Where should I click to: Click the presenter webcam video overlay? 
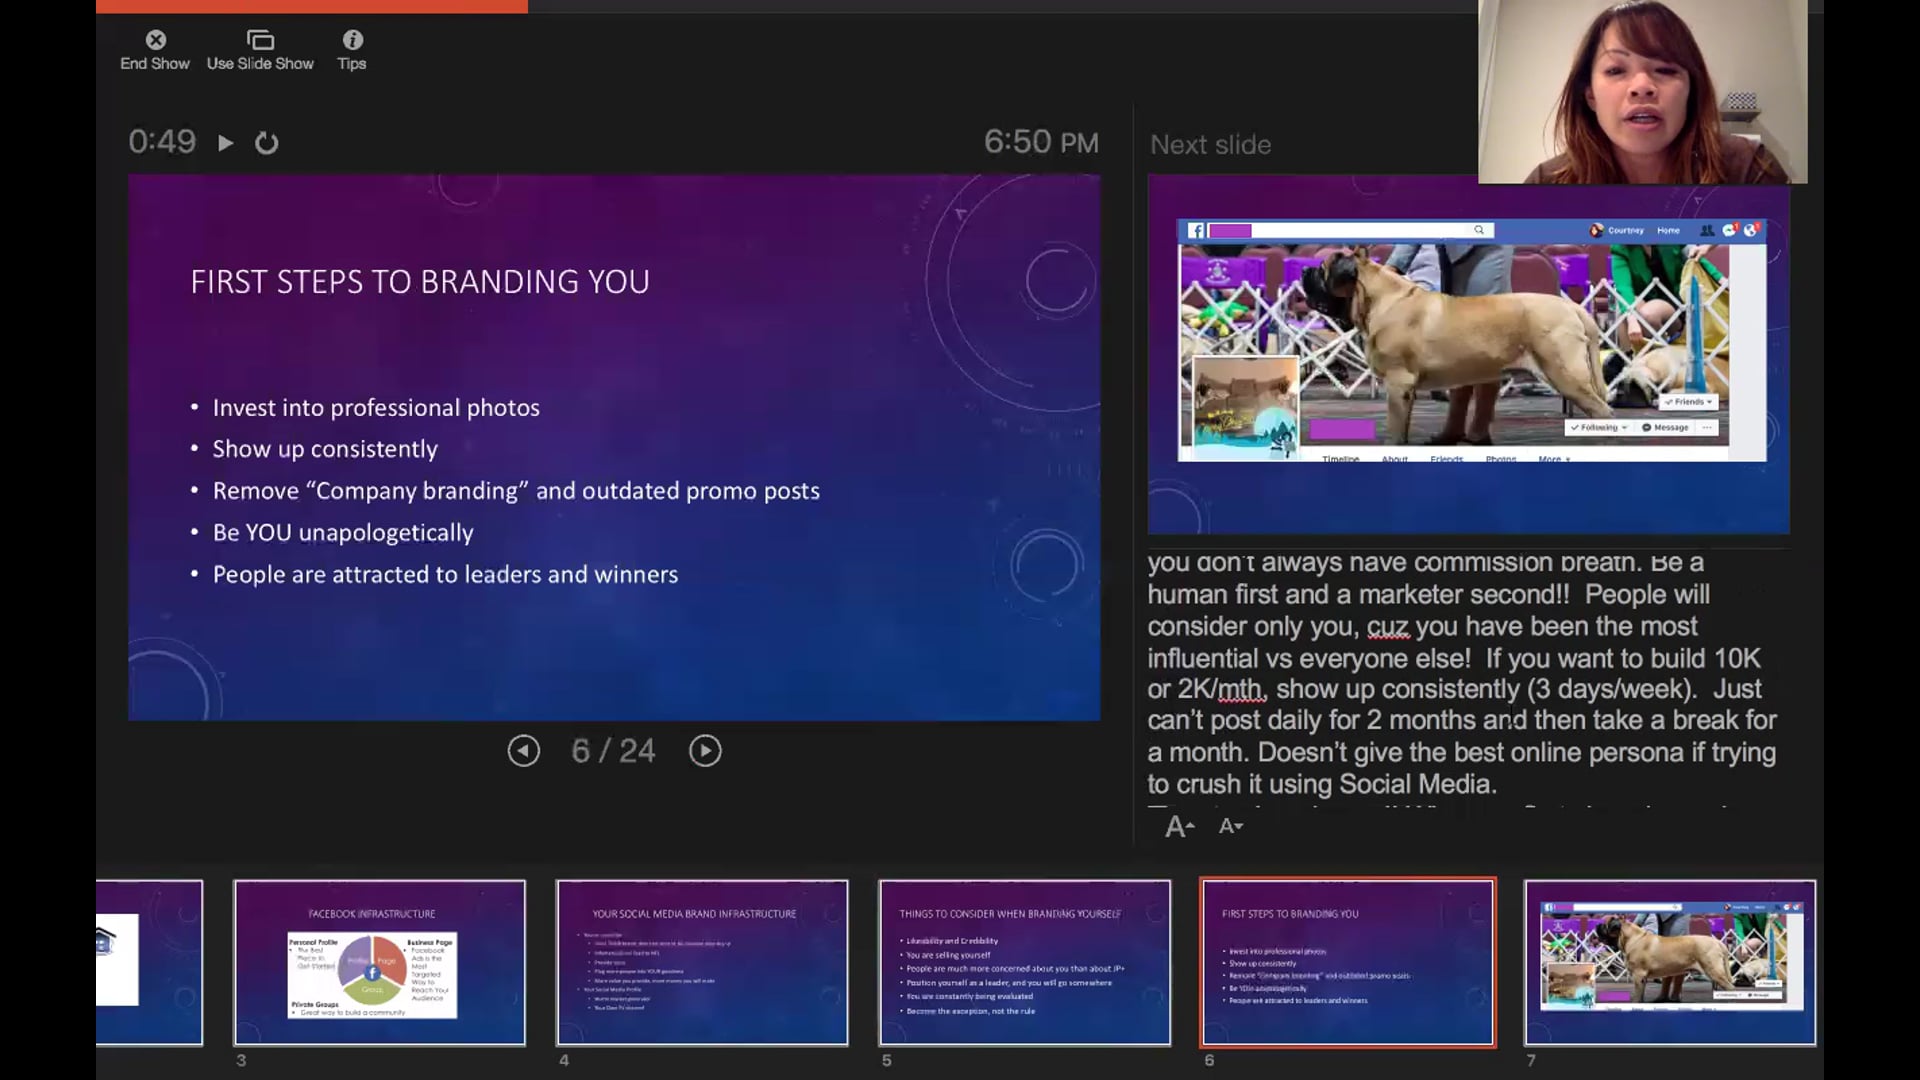pos(1642,92)
